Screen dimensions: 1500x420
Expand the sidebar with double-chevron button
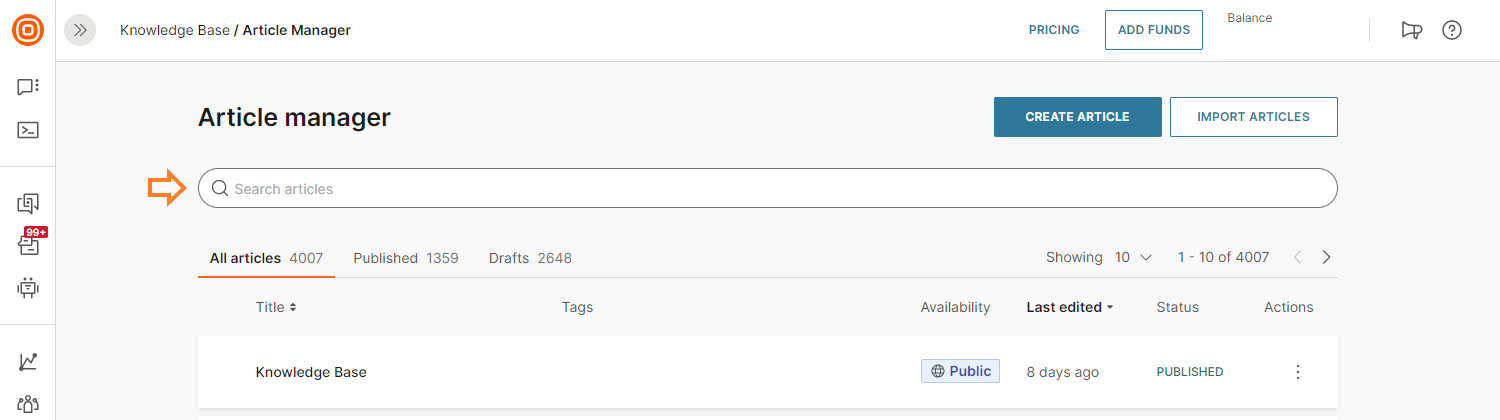80,30
